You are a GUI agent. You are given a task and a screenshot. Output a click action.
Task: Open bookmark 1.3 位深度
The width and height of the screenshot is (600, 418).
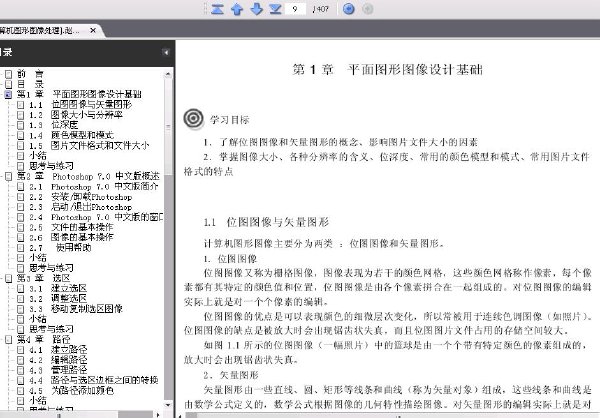[54, 125]
